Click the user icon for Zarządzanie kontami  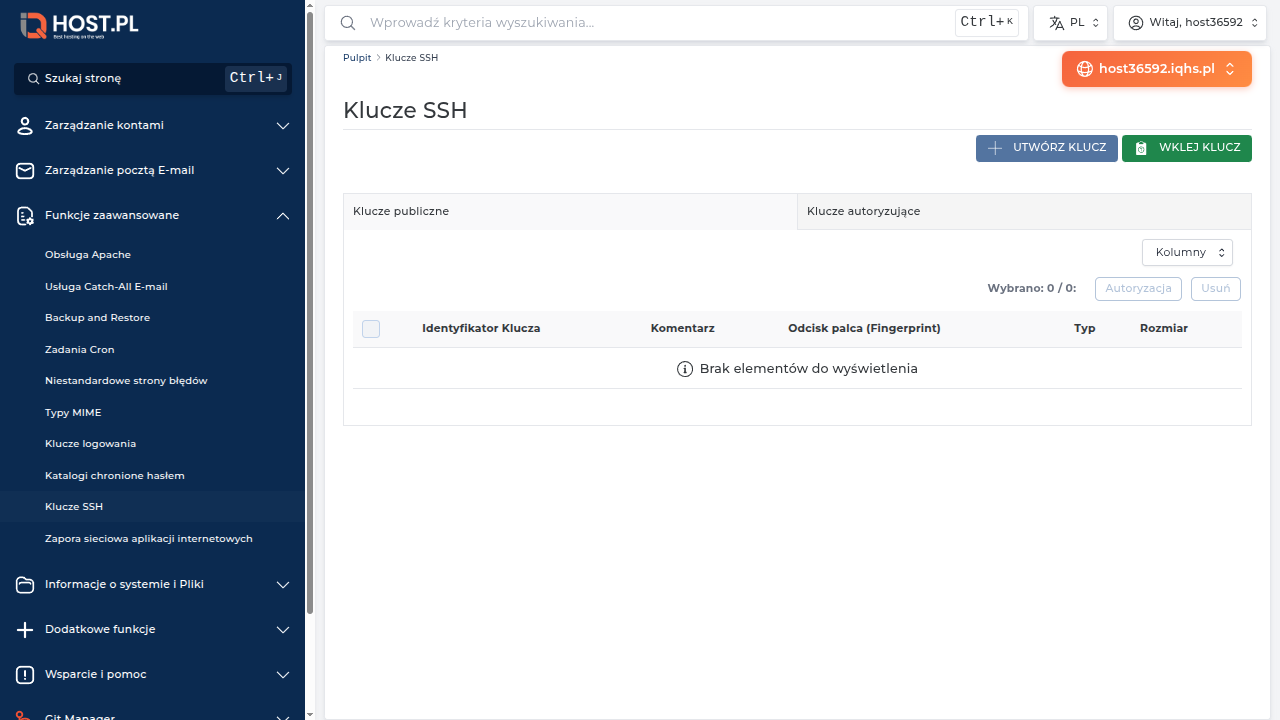pyautogui.click(x=25, y=126)
